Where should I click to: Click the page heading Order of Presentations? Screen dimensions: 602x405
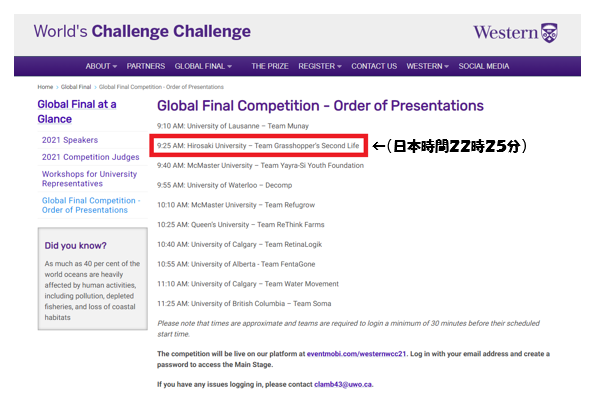[x=320, y=106]
